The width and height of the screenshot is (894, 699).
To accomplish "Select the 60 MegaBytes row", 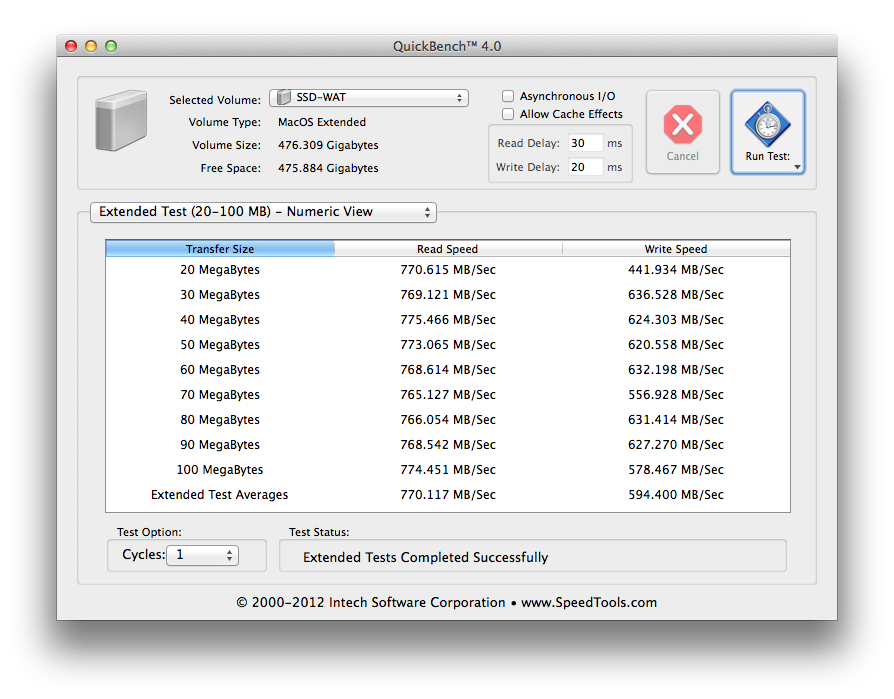I will coord(448,370).
